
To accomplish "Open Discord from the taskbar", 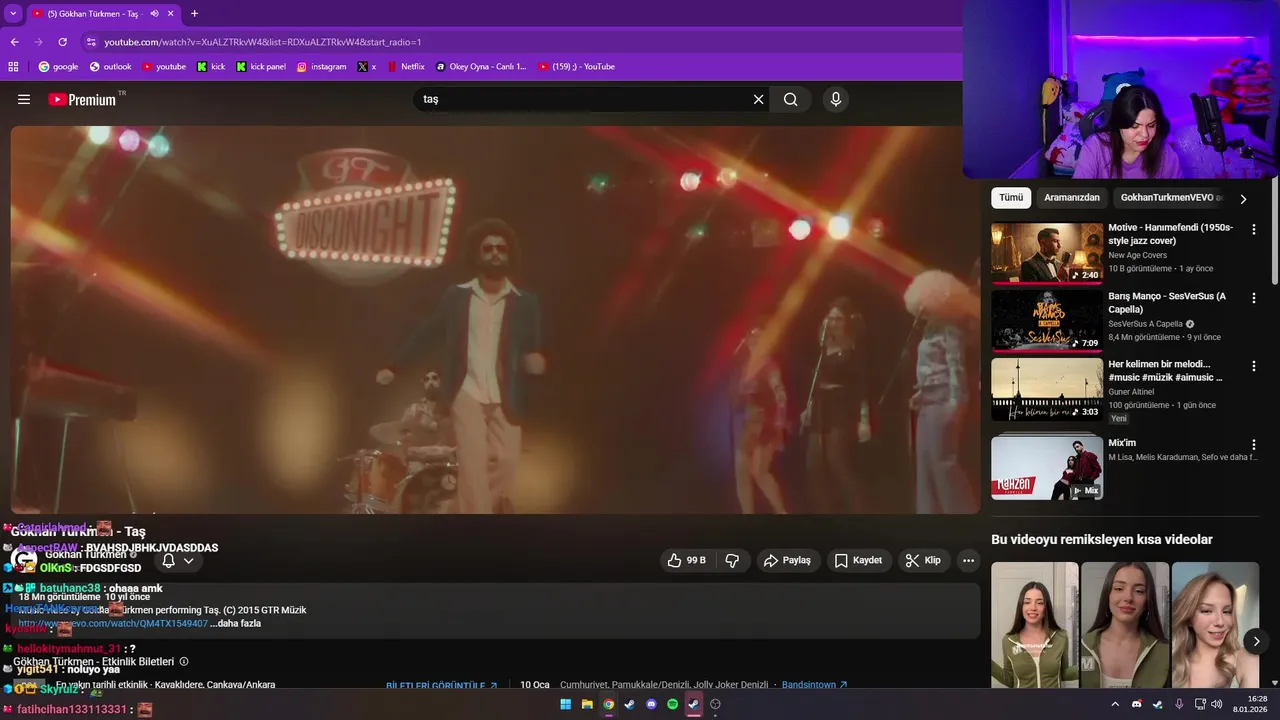I will click(x=651, y=704).
